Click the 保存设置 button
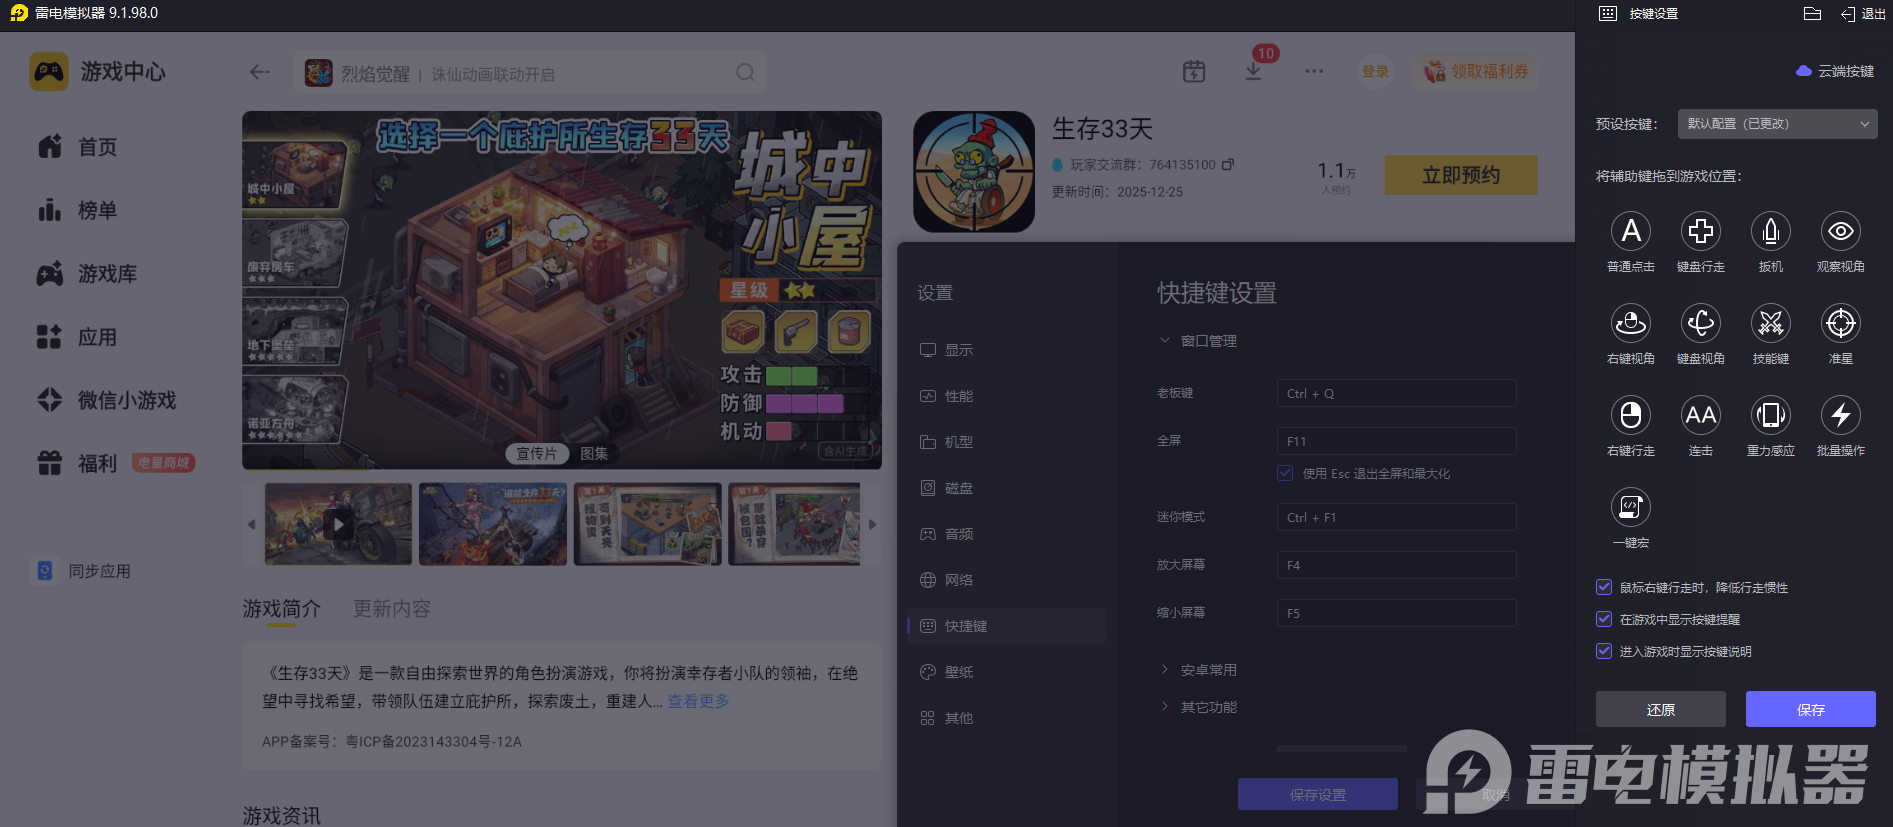 tap(1318, 794)
